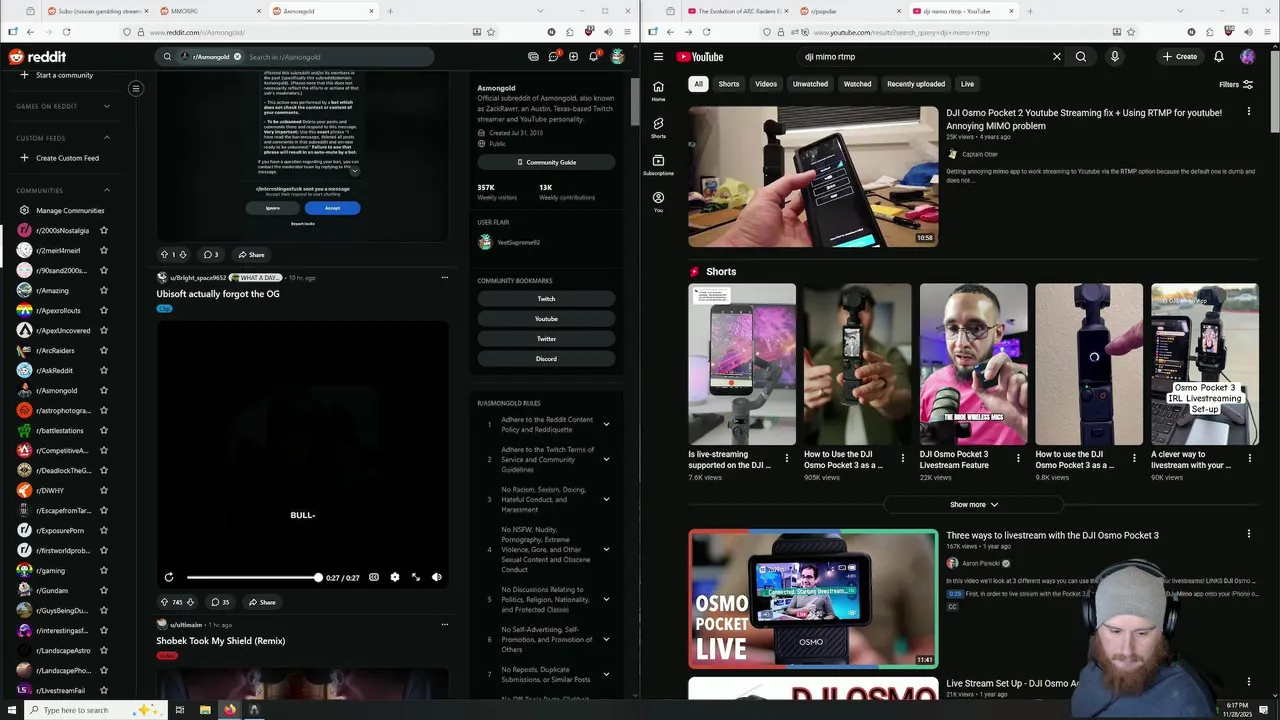
Task: Expand rule 4 No NSFW
Action: (606, 549)
